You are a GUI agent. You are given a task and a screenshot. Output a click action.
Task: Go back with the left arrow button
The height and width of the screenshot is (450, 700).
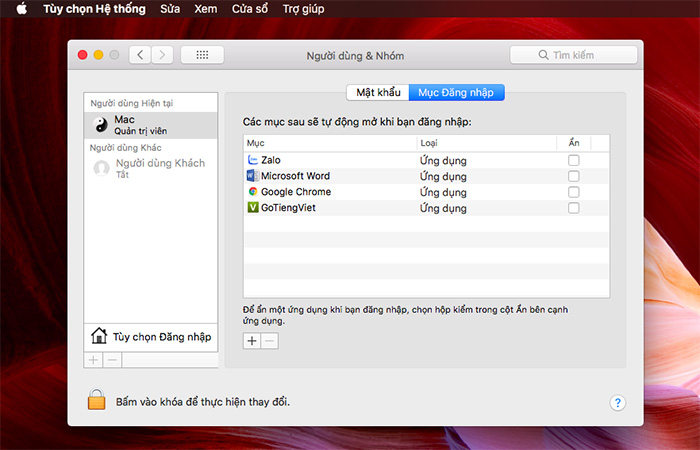click(140, 55)
